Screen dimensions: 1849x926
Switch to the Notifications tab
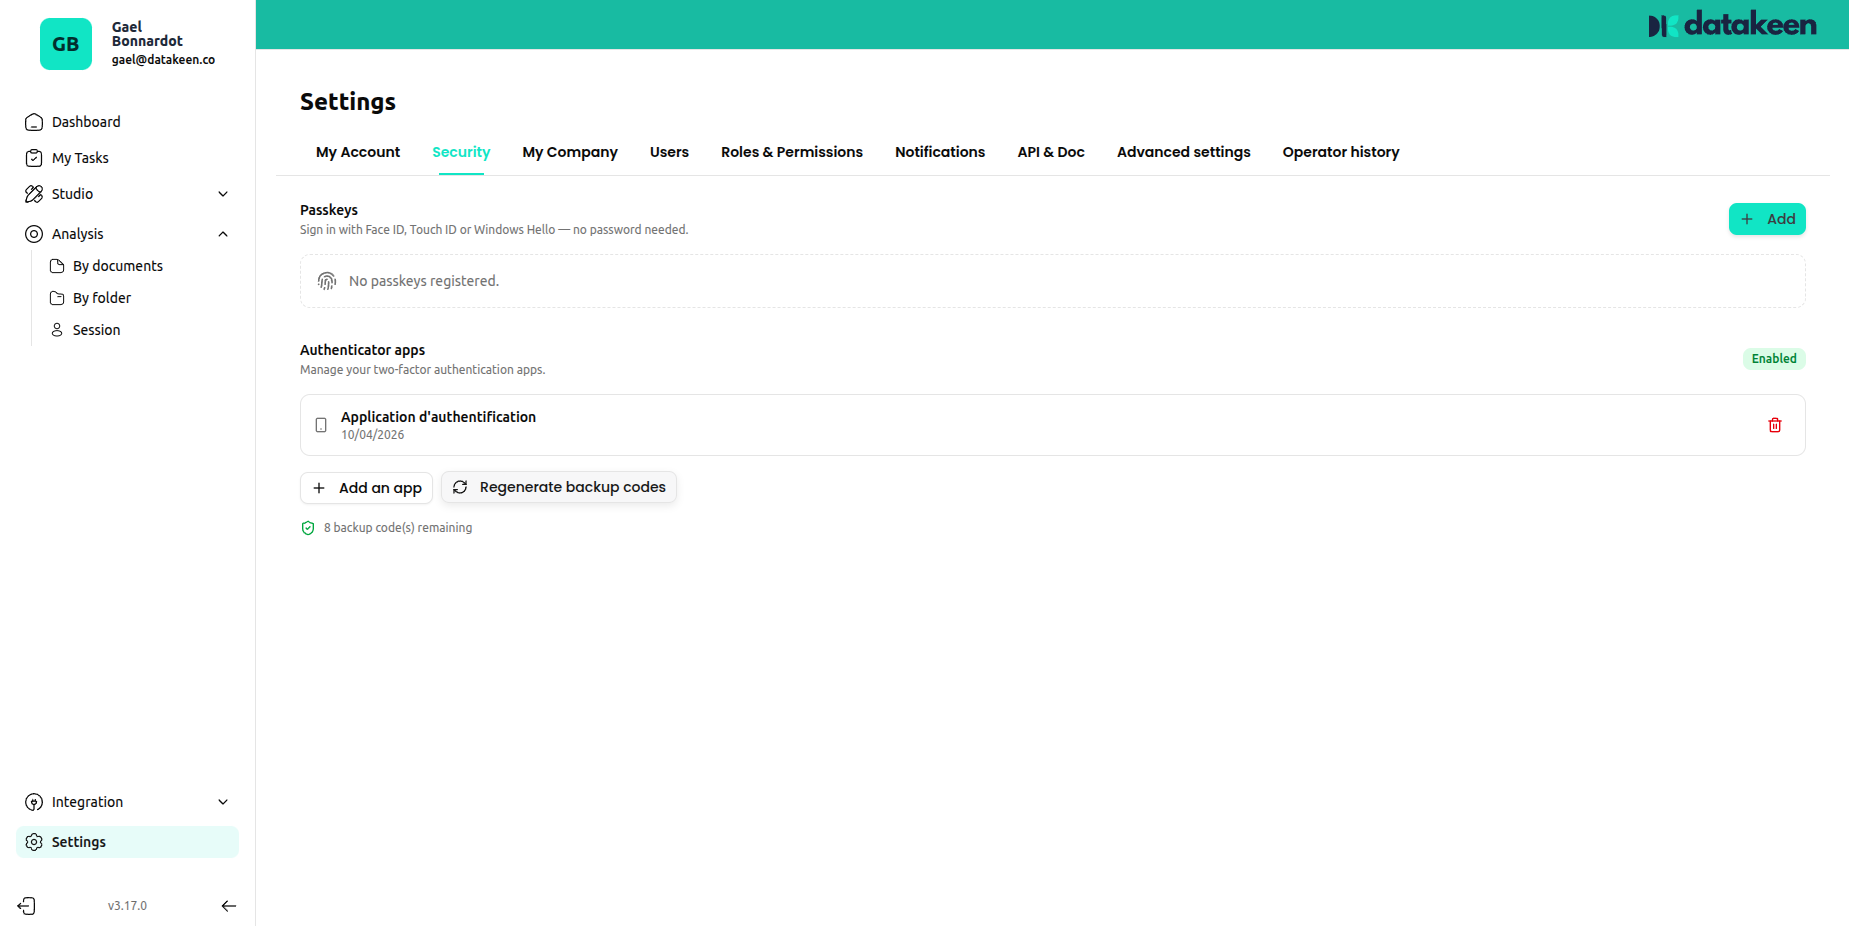[x=939, y=152]
